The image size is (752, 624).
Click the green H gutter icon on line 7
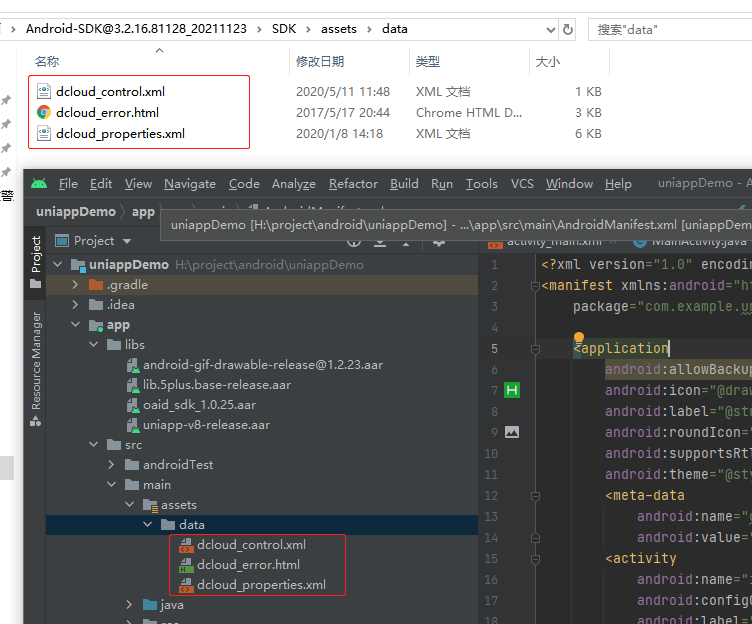point(512,390)
